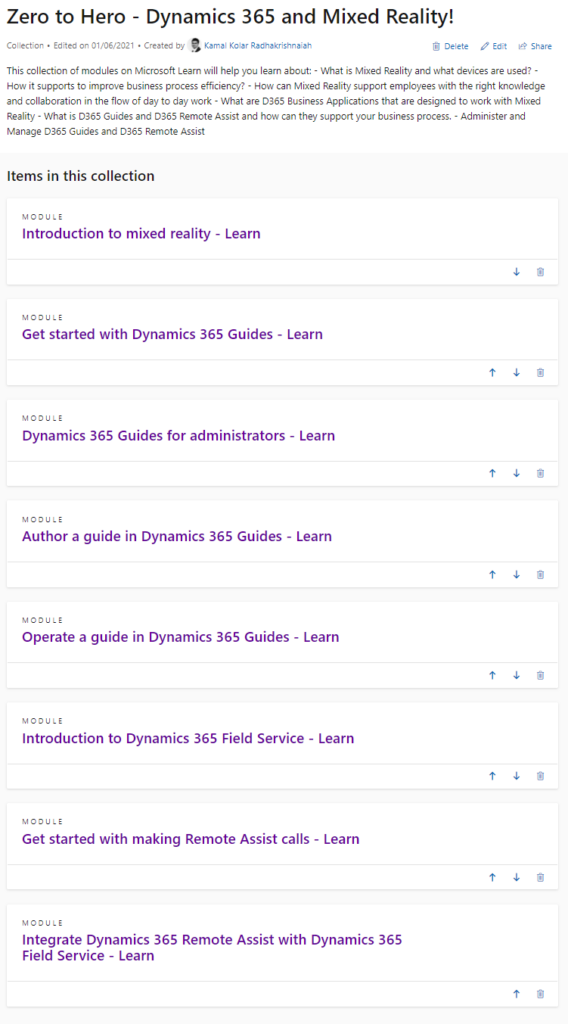Click Delete collection button
568x1024 pixels.
tap(450, 46)
